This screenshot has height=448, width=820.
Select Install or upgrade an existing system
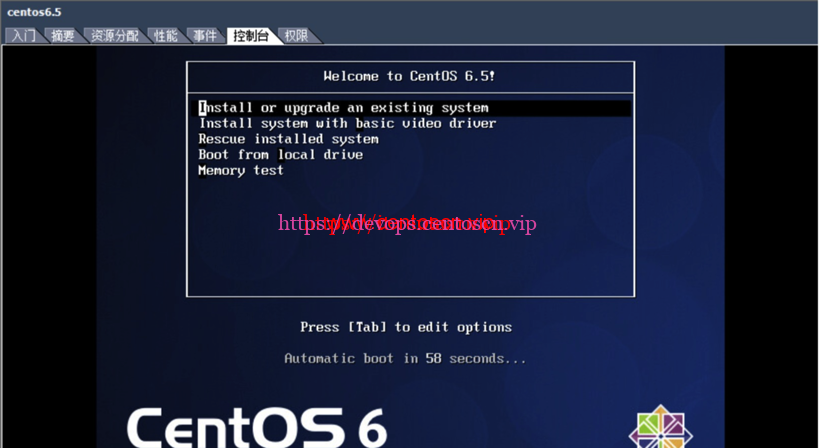pyautogui.click(x=343, y=108)
